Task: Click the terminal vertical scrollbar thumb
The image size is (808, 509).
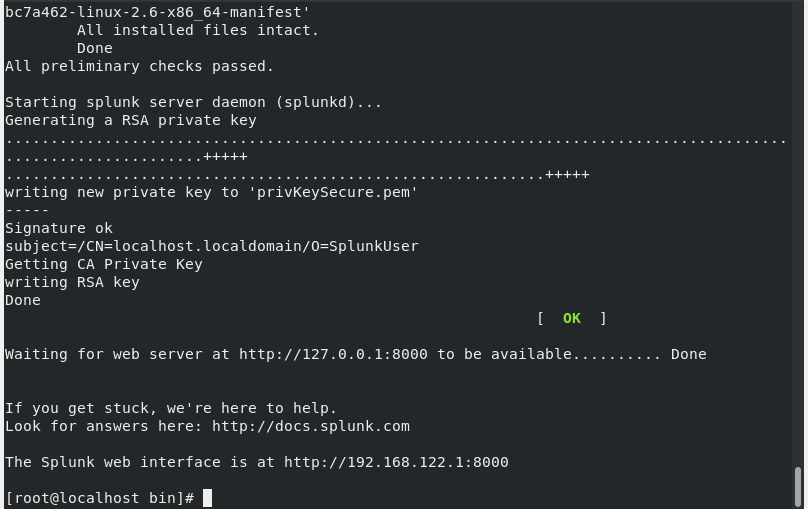Action: pyautogui.click(x=798, y=487)
